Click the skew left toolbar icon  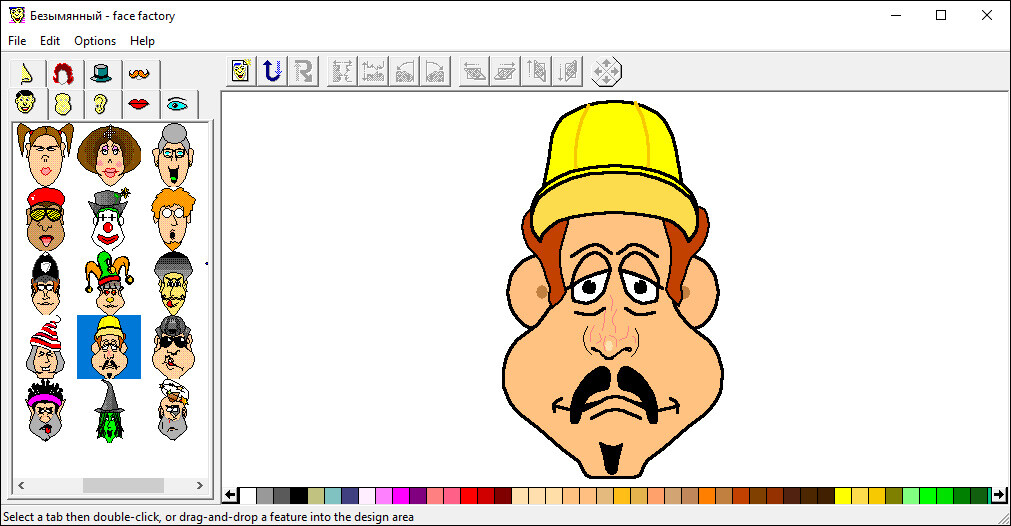click(473, 71)
